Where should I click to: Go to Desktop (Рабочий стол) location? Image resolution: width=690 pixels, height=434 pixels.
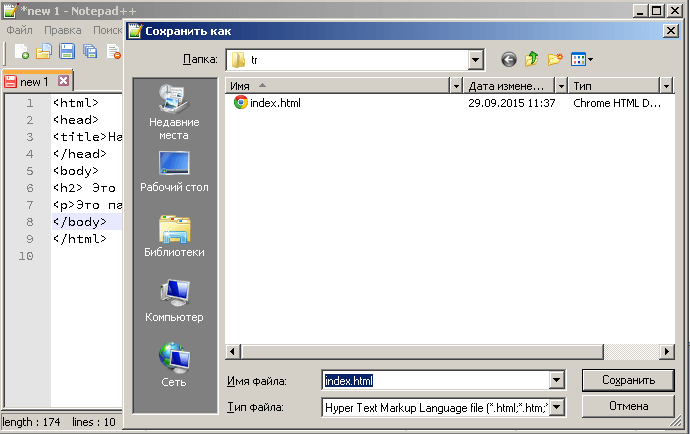(x=173, y=172)
